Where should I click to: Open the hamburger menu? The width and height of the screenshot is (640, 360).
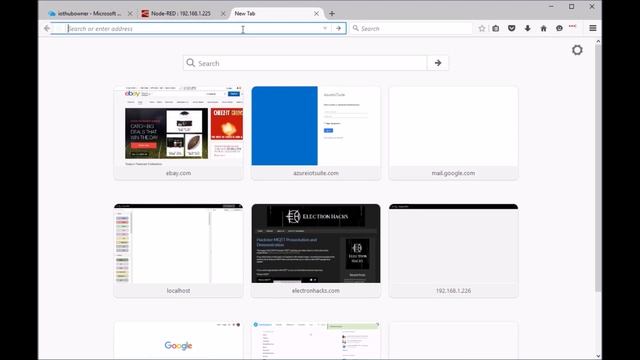tap(593, 28)
